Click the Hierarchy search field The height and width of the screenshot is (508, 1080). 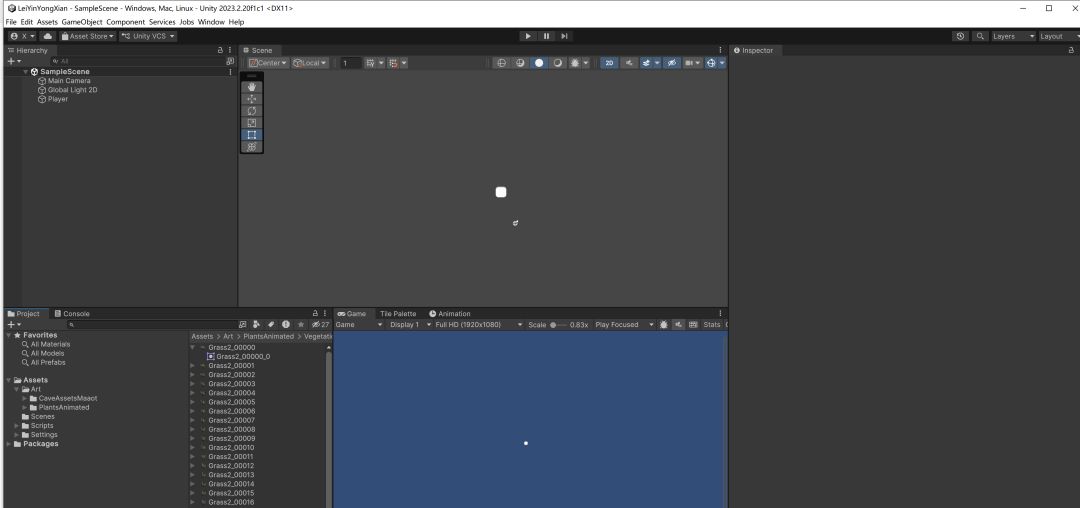tap(138, 61)
